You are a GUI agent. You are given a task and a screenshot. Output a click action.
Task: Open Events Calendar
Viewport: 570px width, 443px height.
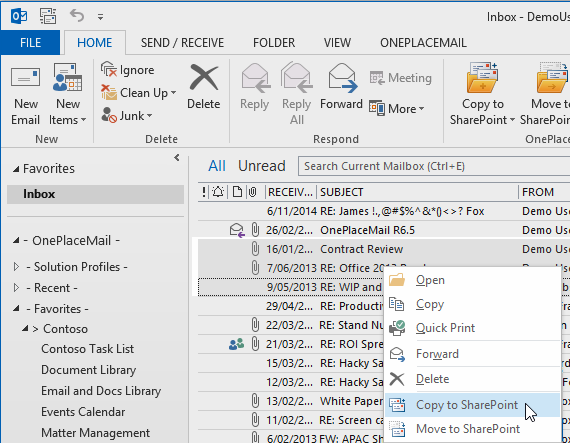tap(83, 412)
